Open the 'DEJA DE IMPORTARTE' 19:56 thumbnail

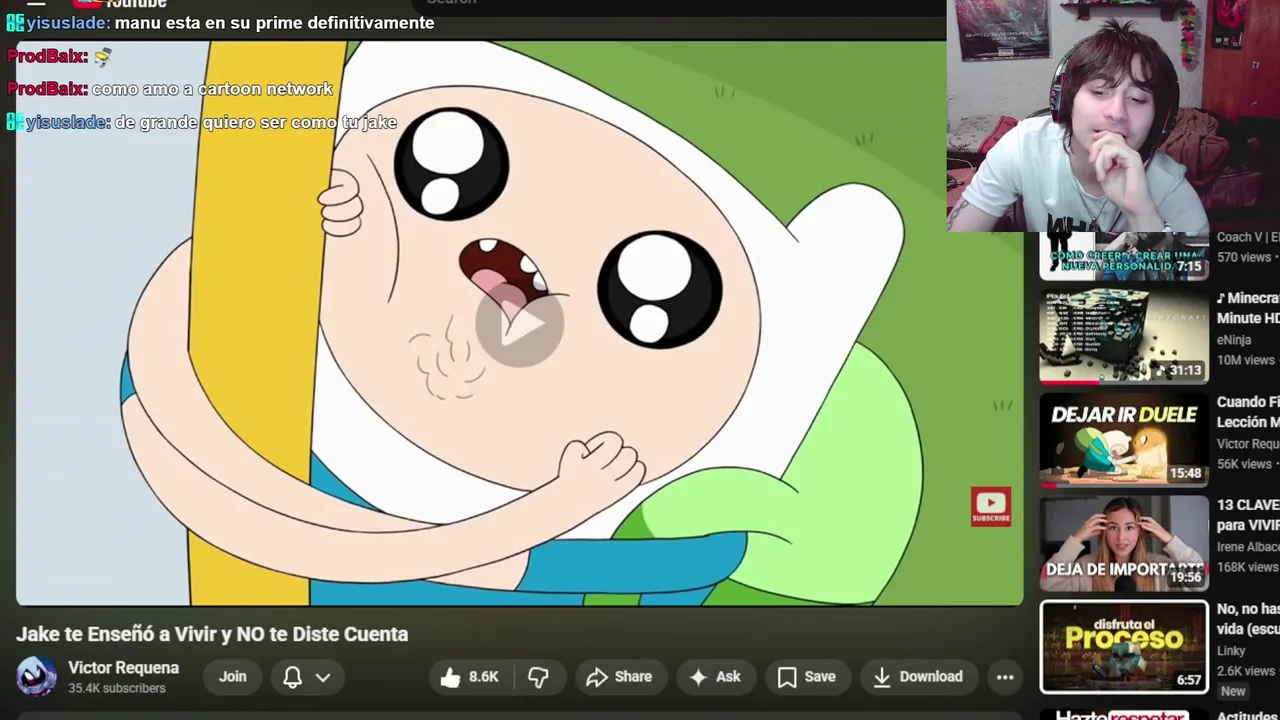[1124, 543]
